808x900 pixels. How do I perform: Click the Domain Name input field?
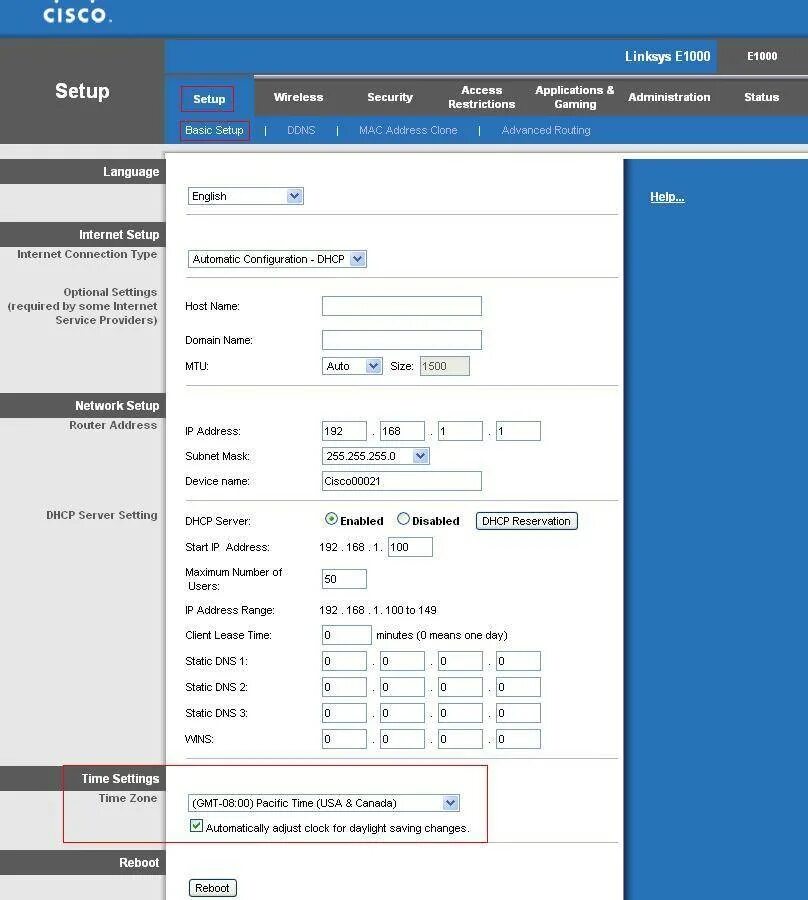pyautogui.click(x=402, y=340)
